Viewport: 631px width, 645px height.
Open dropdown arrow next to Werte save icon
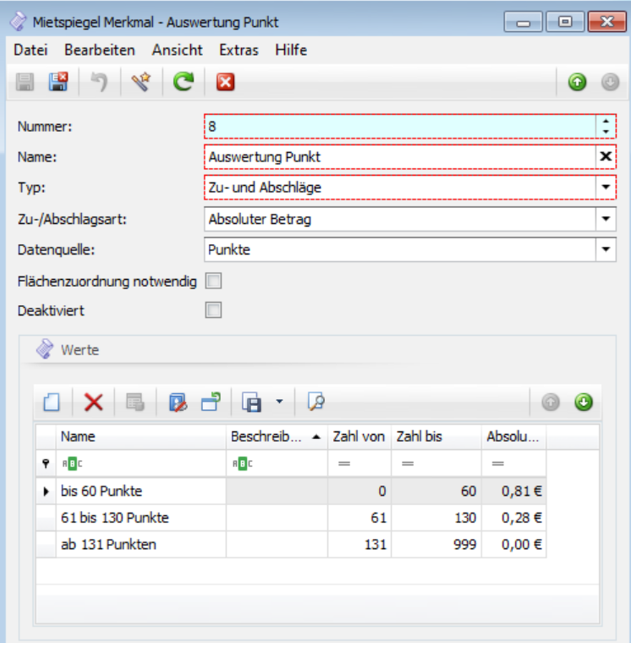click(279, 402)
